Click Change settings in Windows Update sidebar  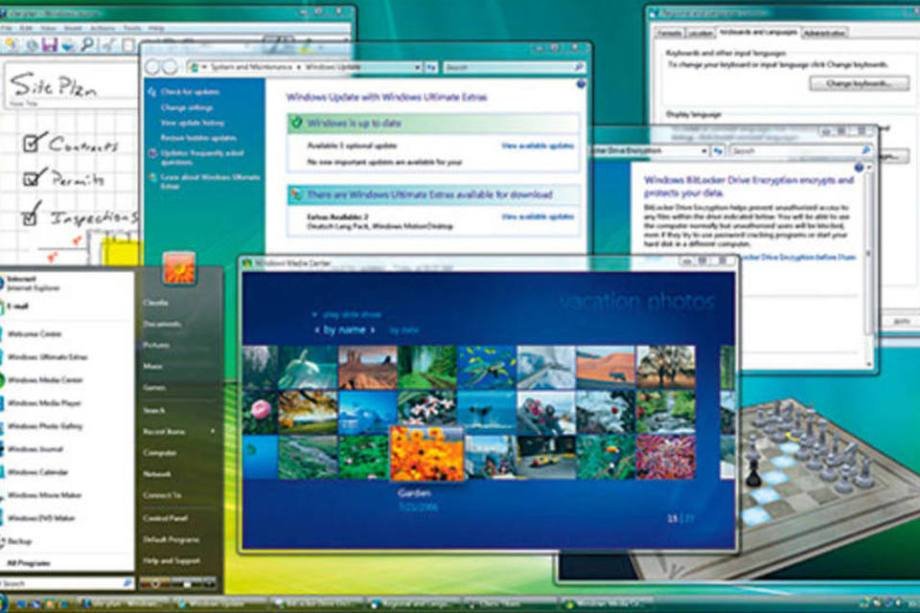[187, 108]
